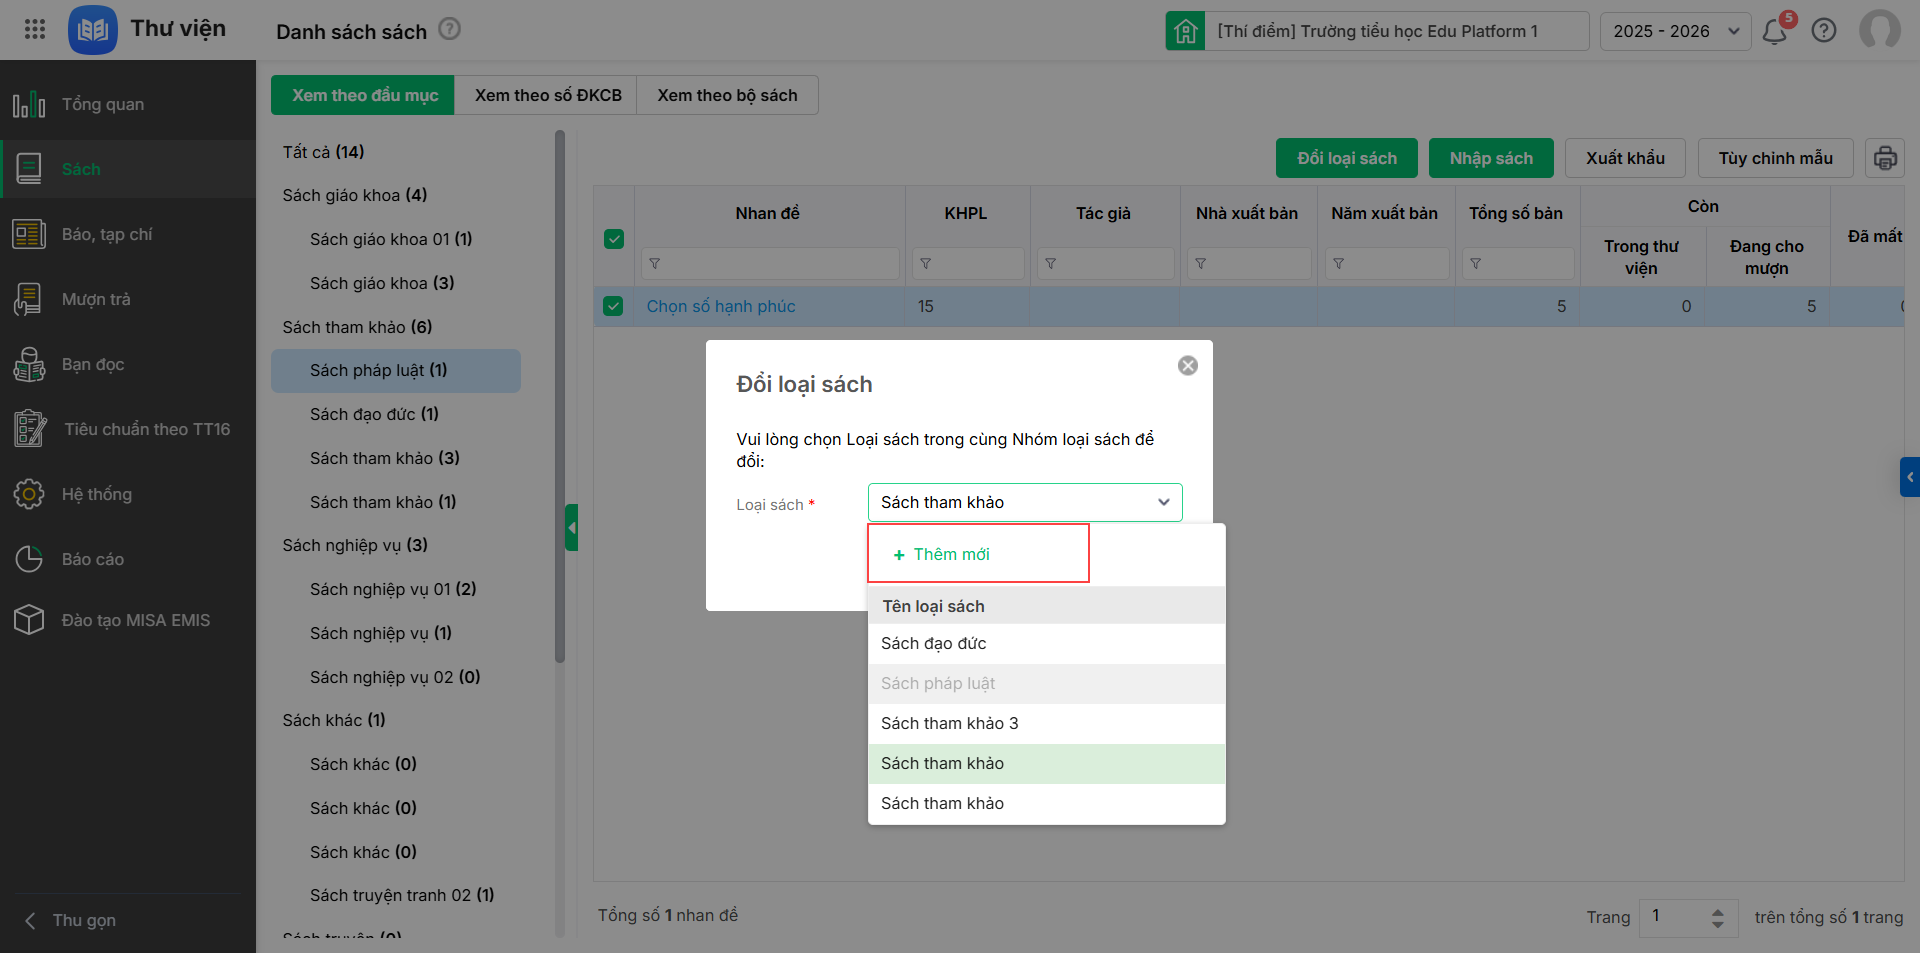Open the help question mark icon
The height and width of the screenshot is (953, 1920).
tap(1824, 31)
